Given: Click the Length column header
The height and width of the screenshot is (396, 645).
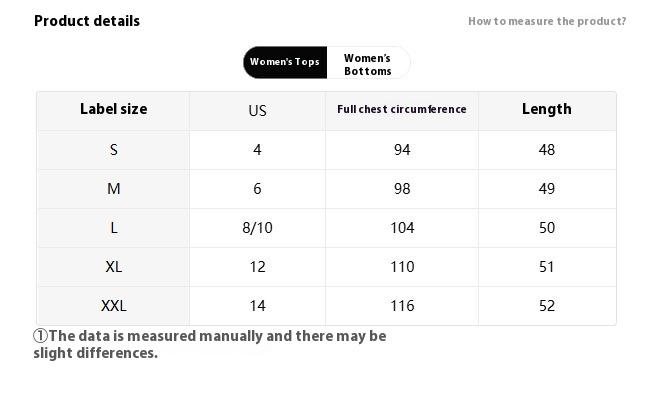Looking at the screenshot, I should point(547,109).
